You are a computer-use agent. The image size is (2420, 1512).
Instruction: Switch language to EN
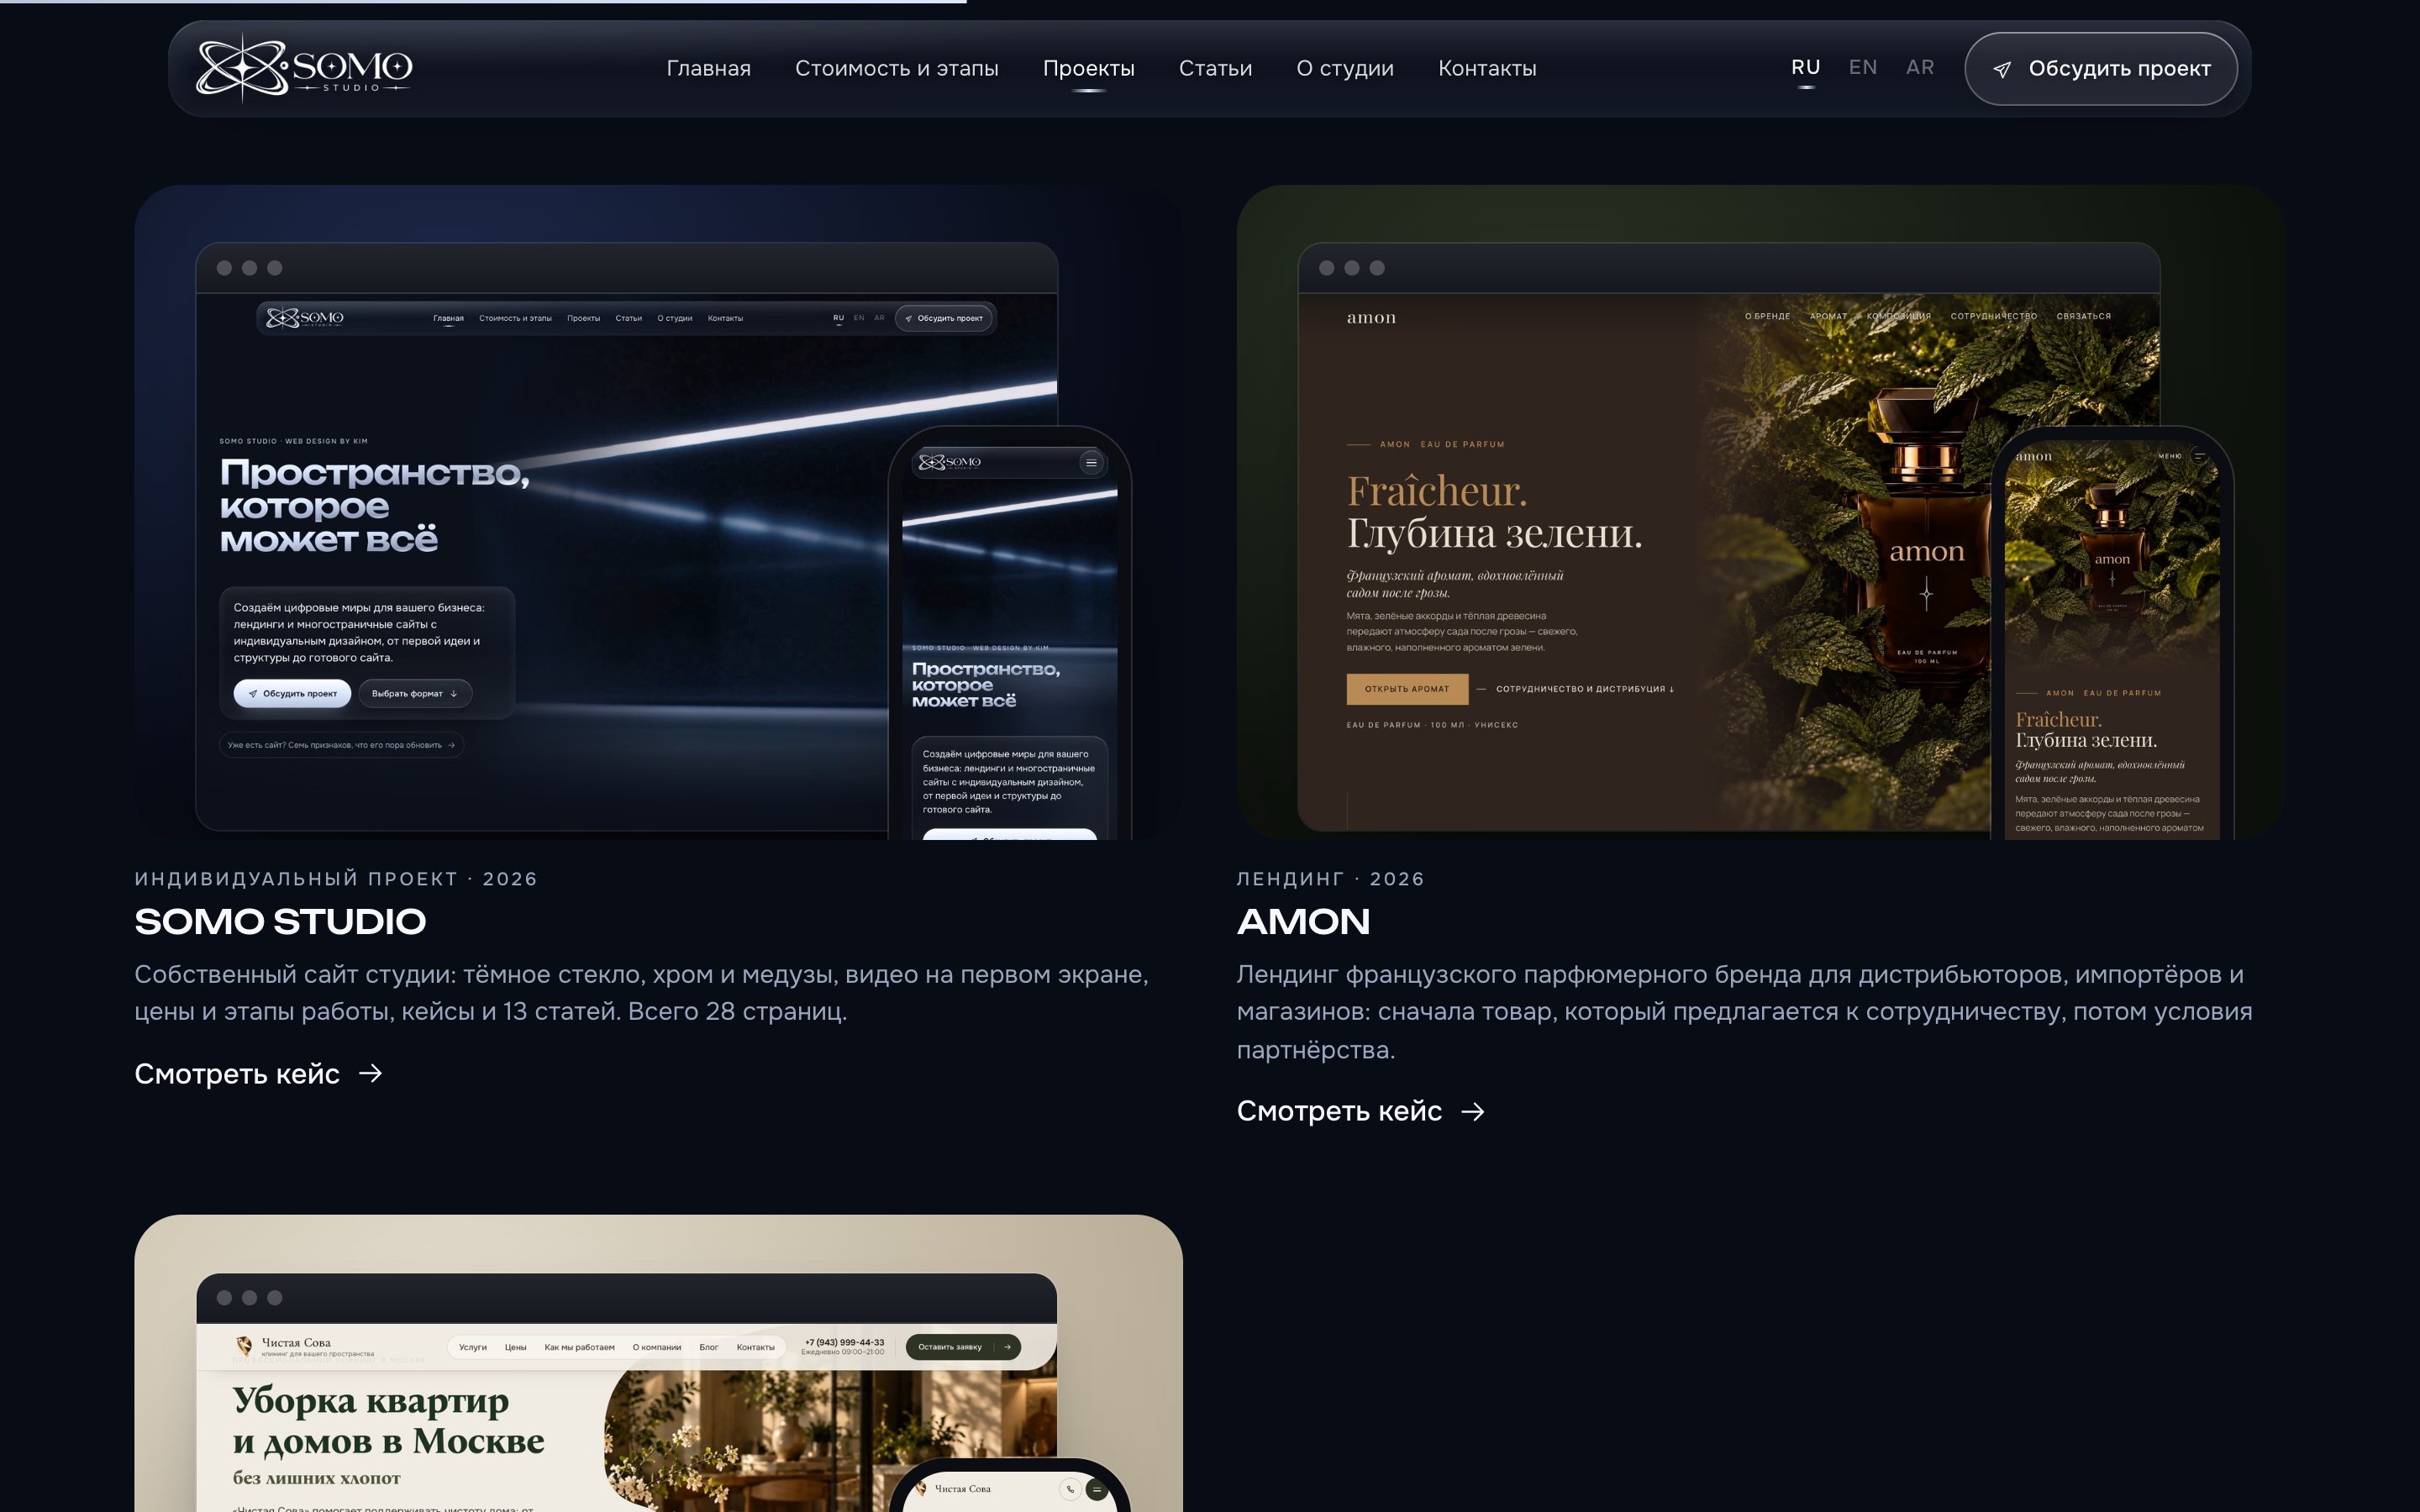(1862, 67)
